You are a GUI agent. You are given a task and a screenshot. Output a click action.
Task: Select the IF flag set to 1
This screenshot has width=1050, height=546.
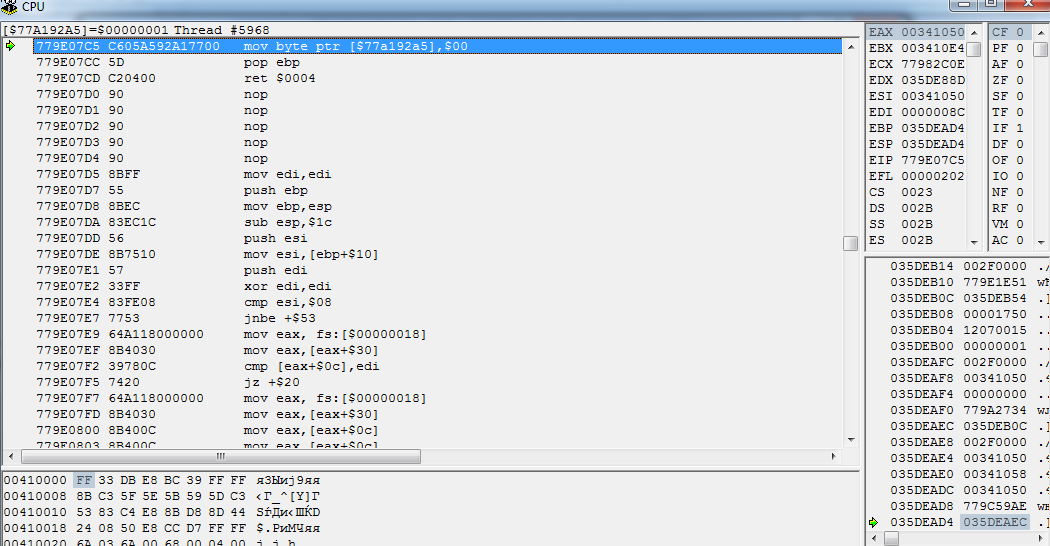pyautogui.click(x=1007, y=128)
